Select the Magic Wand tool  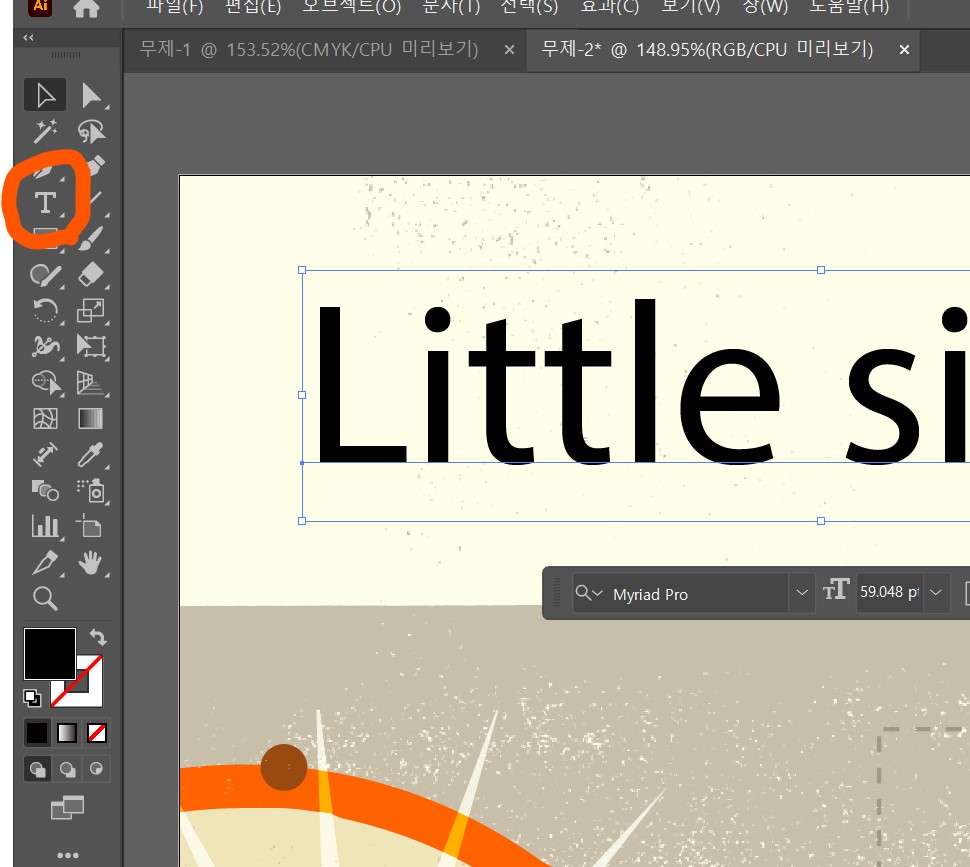coord(45,130)
